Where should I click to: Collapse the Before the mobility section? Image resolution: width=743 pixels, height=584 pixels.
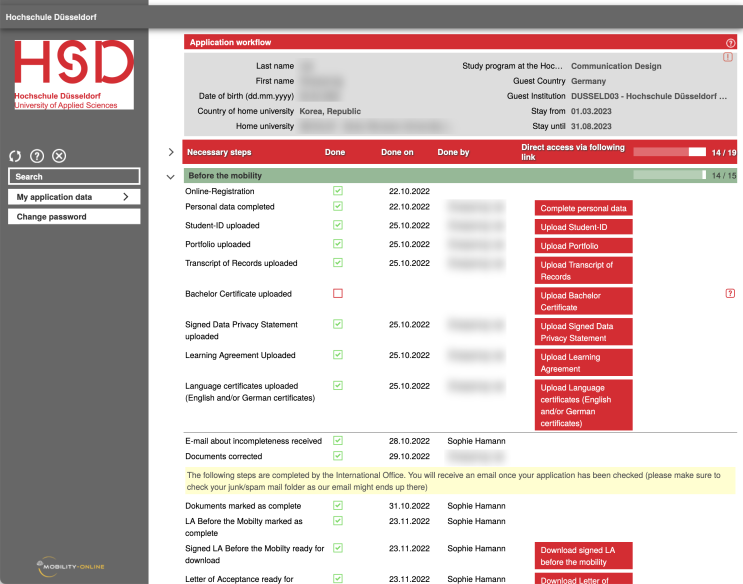(171, 177)
